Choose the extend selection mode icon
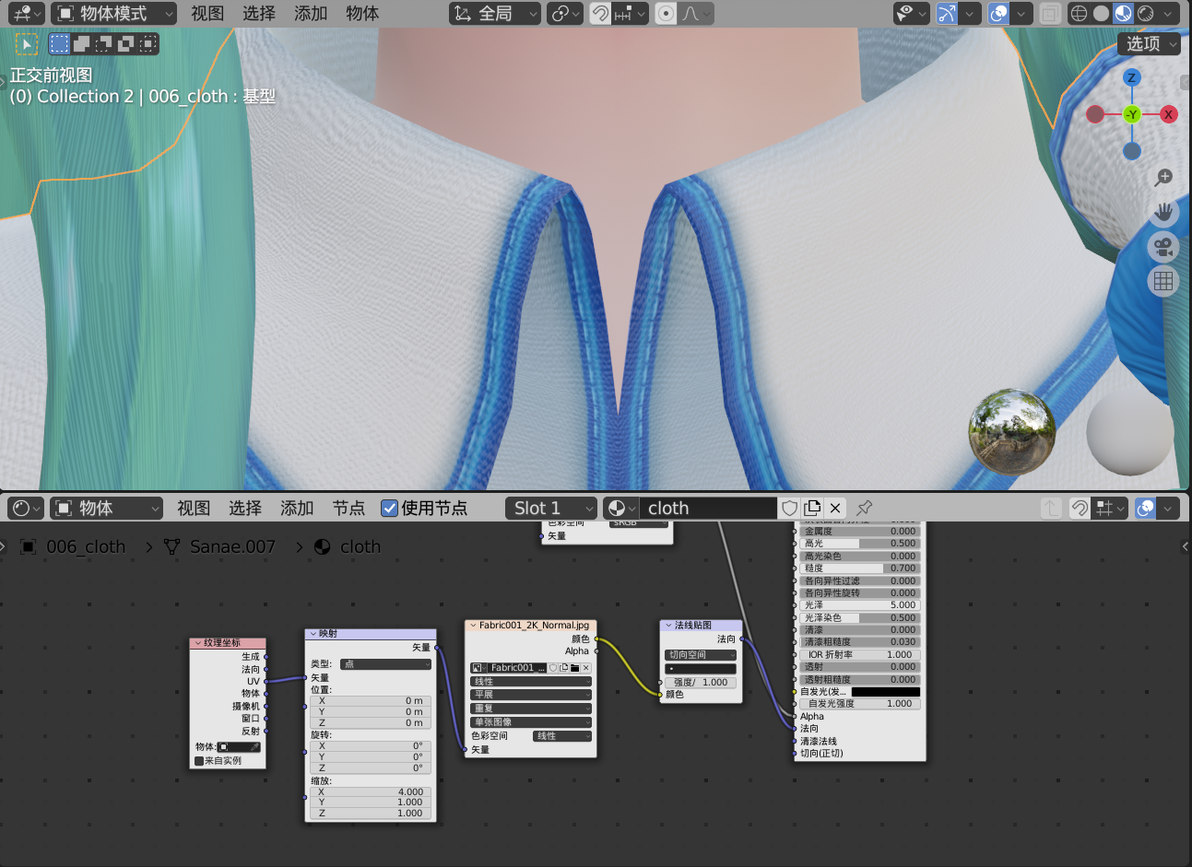1192x867 pixels. (81, 44)
